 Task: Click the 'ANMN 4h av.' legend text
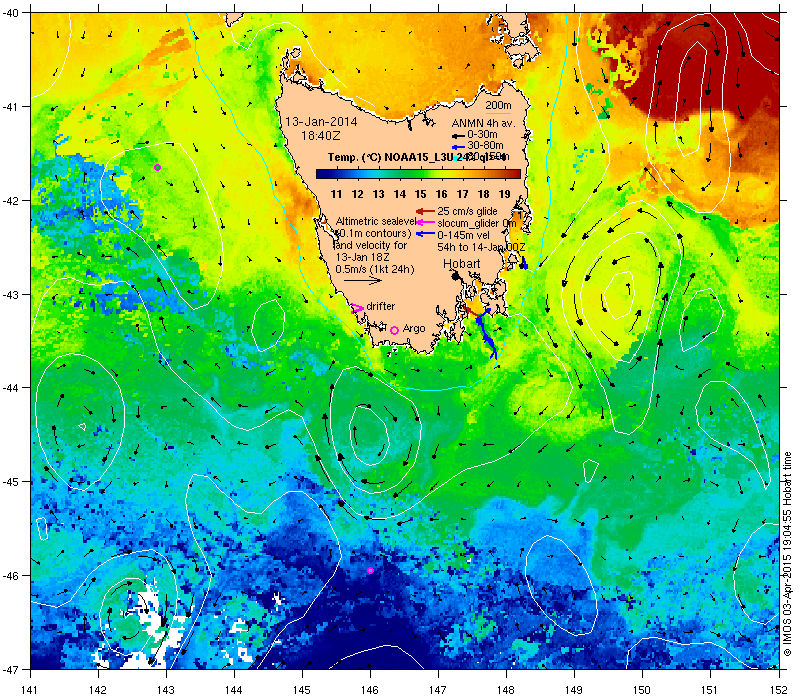484,123
